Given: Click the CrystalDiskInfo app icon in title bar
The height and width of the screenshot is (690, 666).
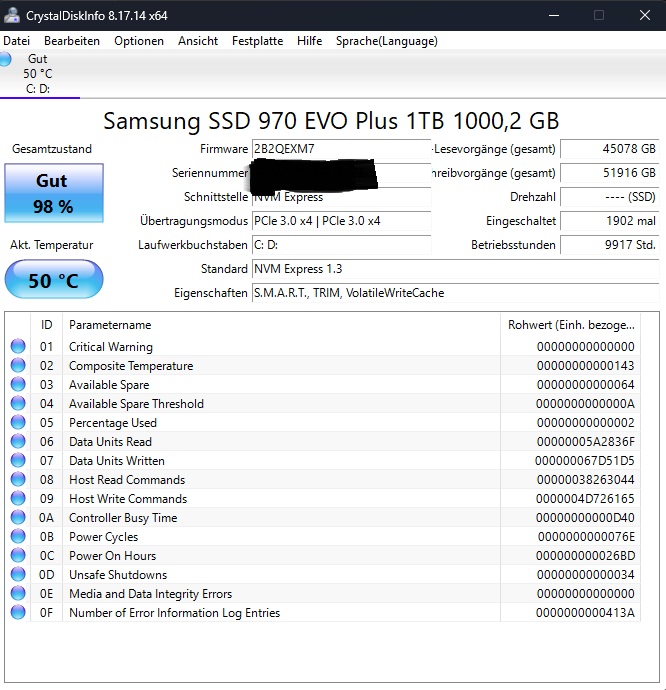Looking at the screenshot, I should [x=12, y=15].
